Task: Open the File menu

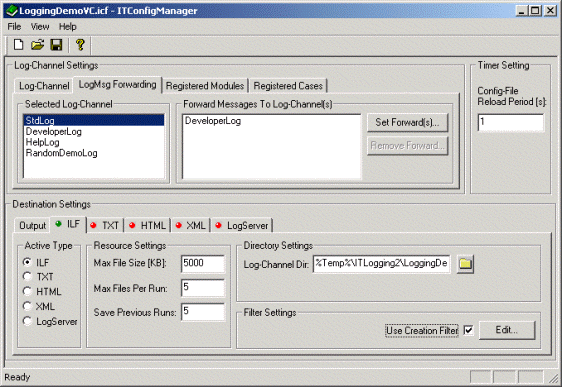Action: tap(14, 27)
